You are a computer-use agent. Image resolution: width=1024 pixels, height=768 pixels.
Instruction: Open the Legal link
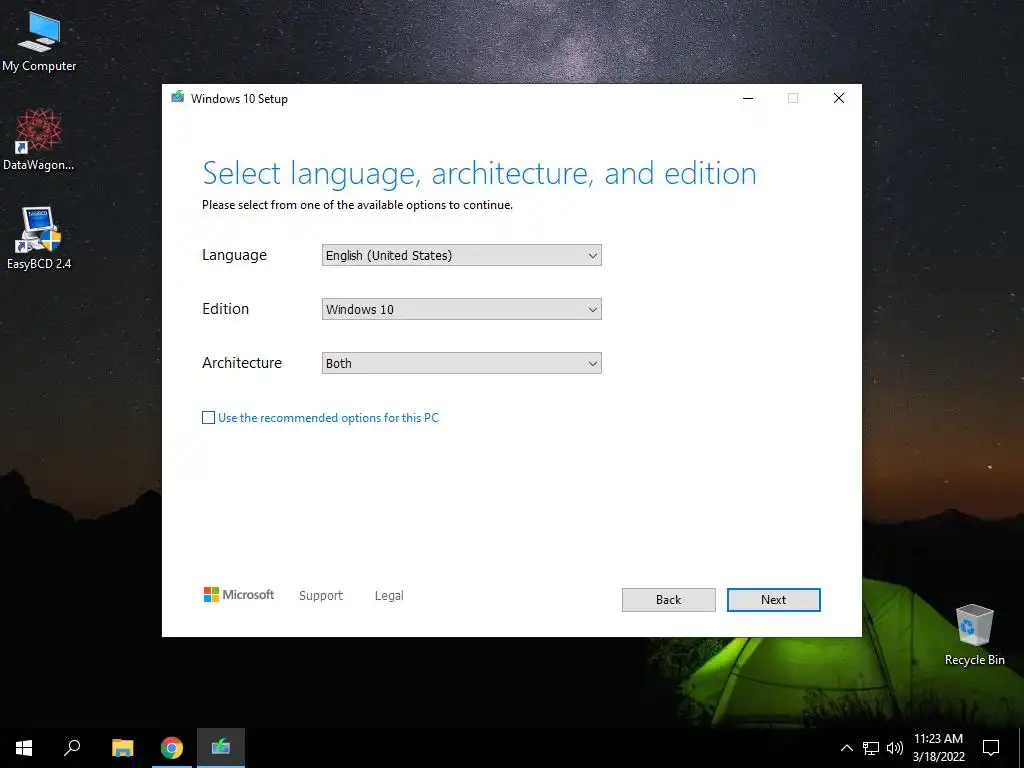389,596
